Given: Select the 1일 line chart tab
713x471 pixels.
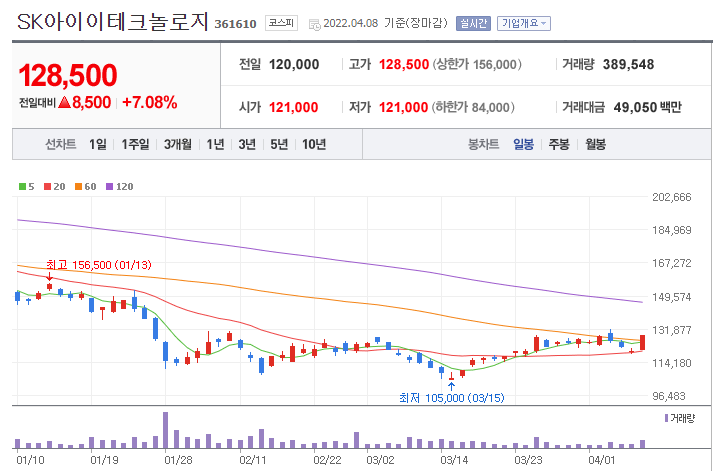Looking at the screenshot, I should pyautogui.click(x=98, y=145).
